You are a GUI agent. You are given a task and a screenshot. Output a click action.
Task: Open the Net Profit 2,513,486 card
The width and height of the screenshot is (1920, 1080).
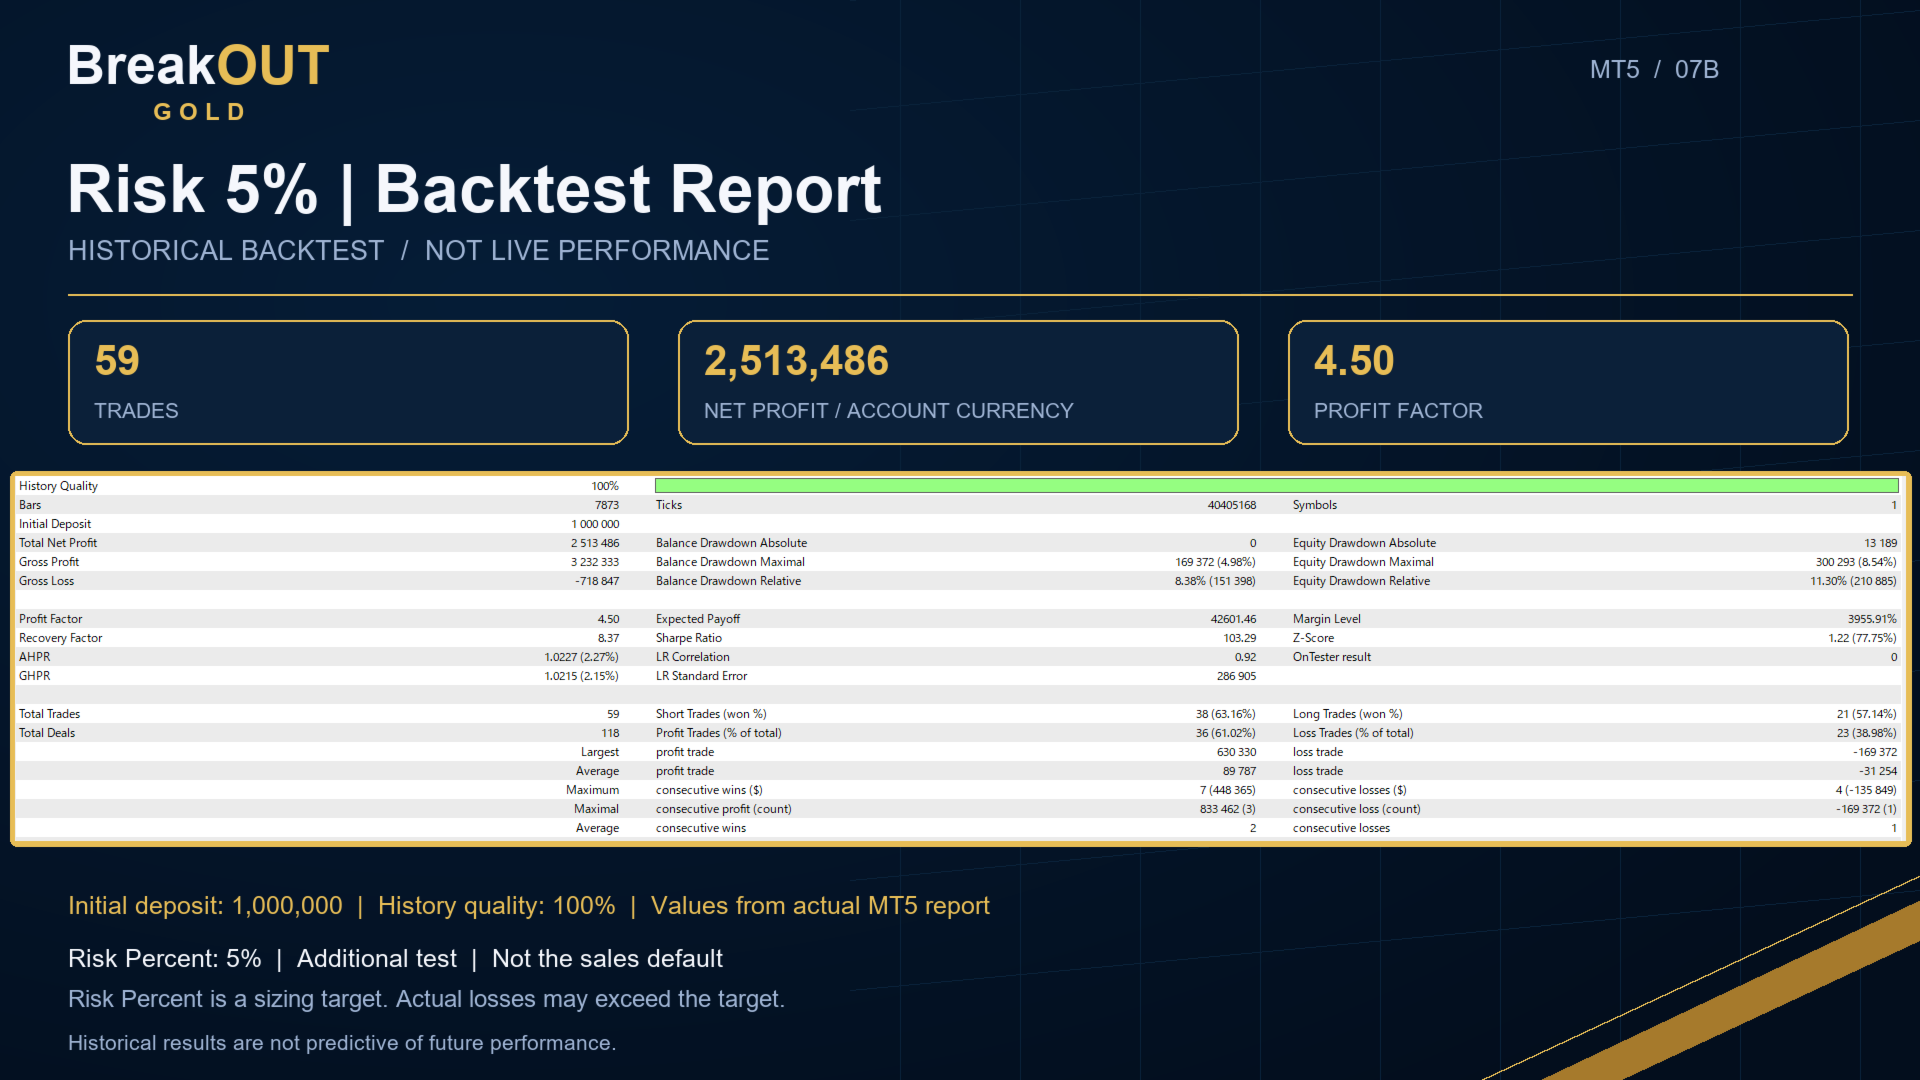[958, 382]
